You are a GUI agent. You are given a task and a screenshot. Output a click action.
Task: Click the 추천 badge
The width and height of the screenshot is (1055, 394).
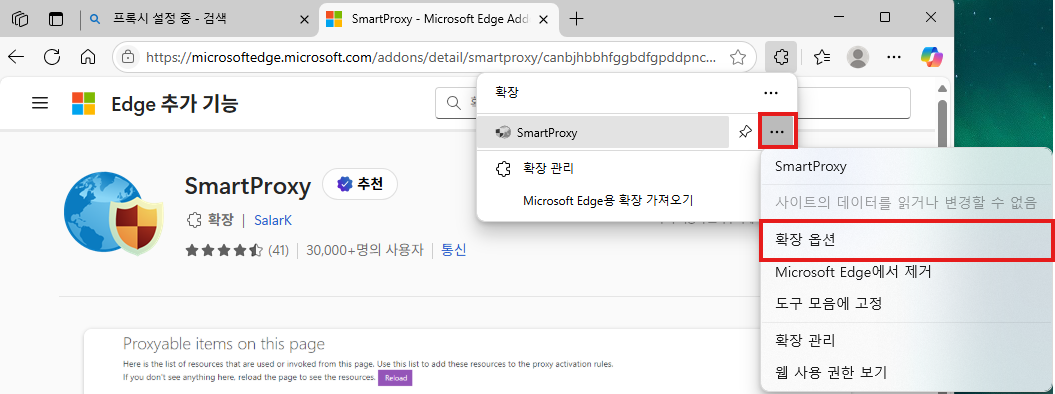pyautogui.click(x=360, y=184)
